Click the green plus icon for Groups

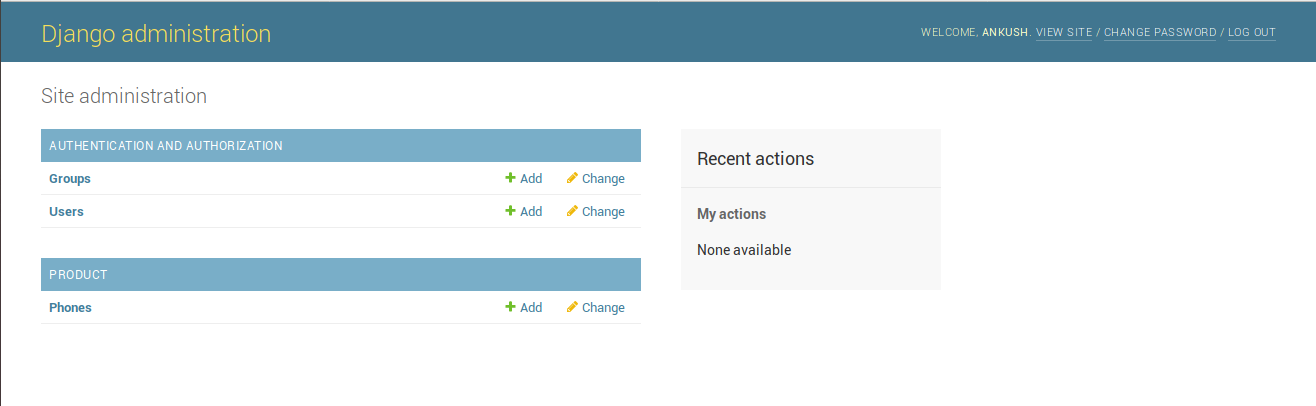(x=510, y=178)
